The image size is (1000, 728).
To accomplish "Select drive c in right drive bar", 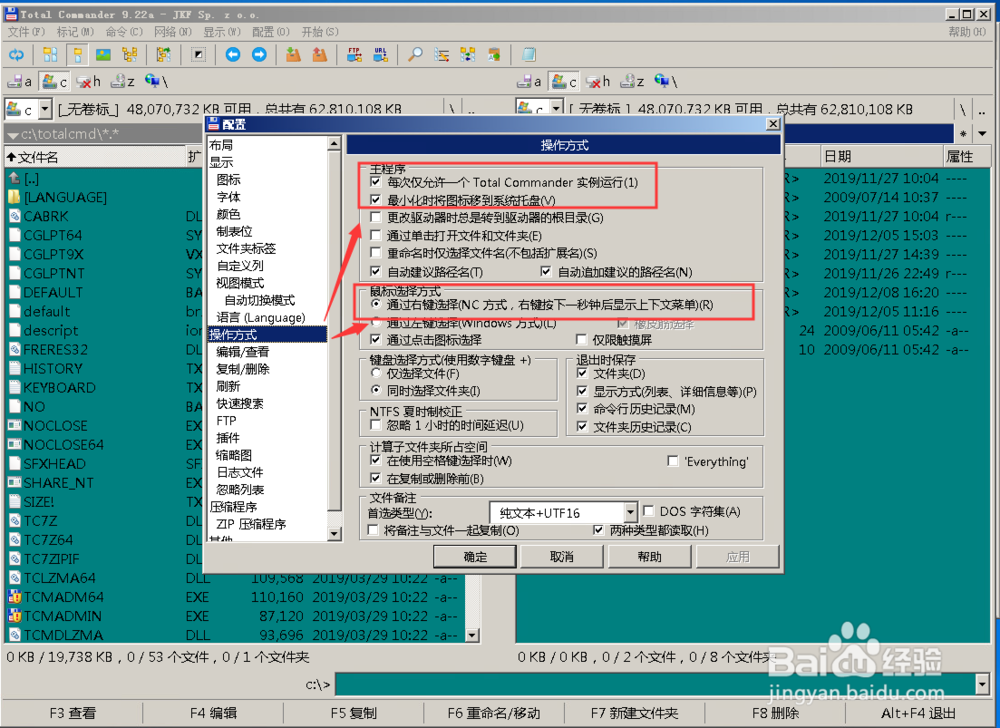I will click(564, 82).
